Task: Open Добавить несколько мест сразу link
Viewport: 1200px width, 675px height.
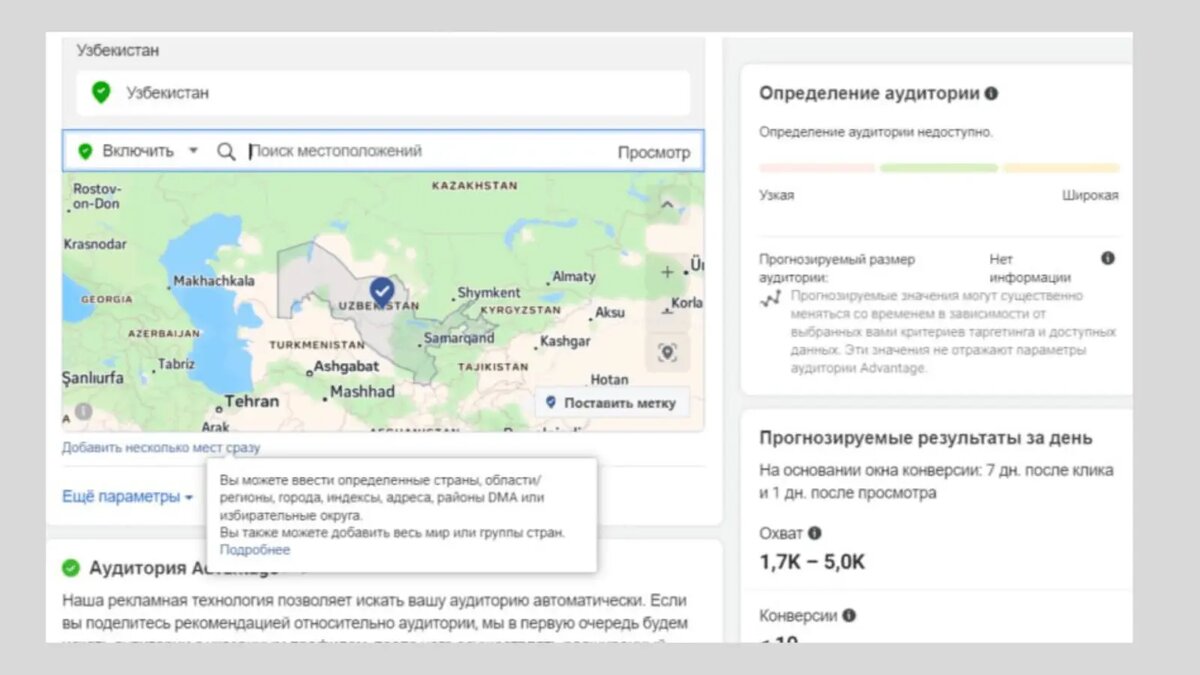Action: click(161, 448)
